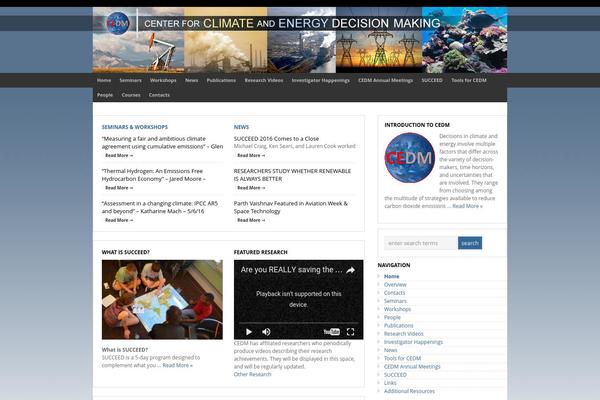Read more about SUCCEED 2016 closing
This screenshot has height=400, width=600.
click(251, 155)
